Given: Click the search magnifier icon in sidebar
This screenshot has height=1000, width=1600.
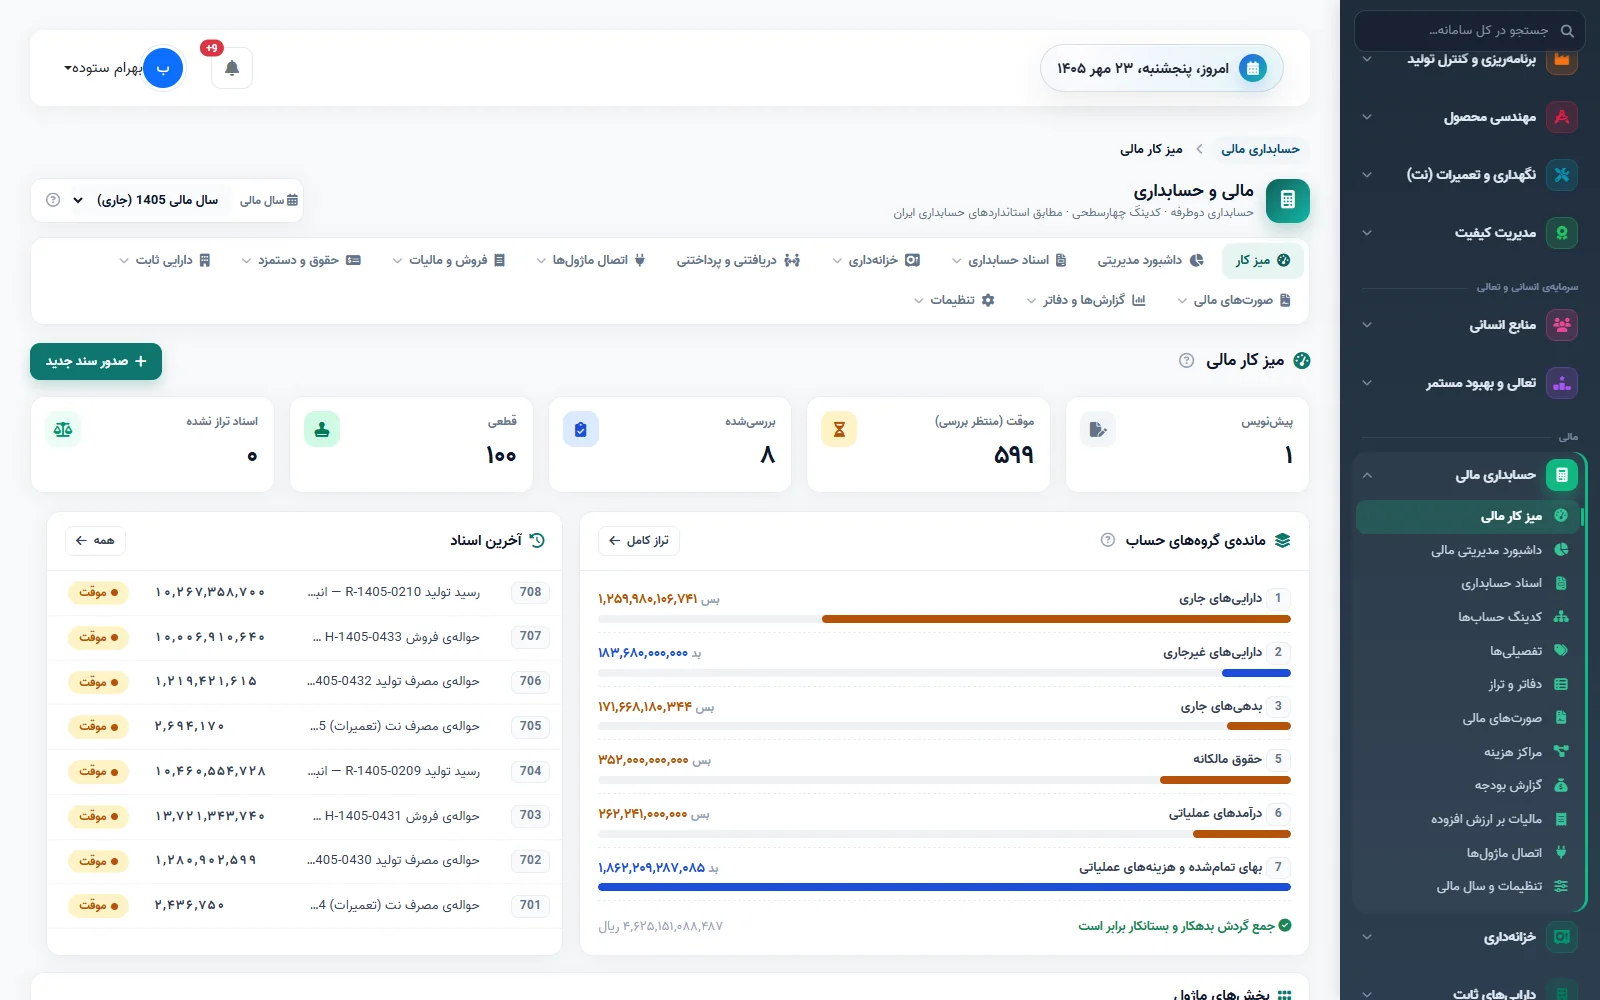Looking at the screenshot, I should click(1567, 31).
